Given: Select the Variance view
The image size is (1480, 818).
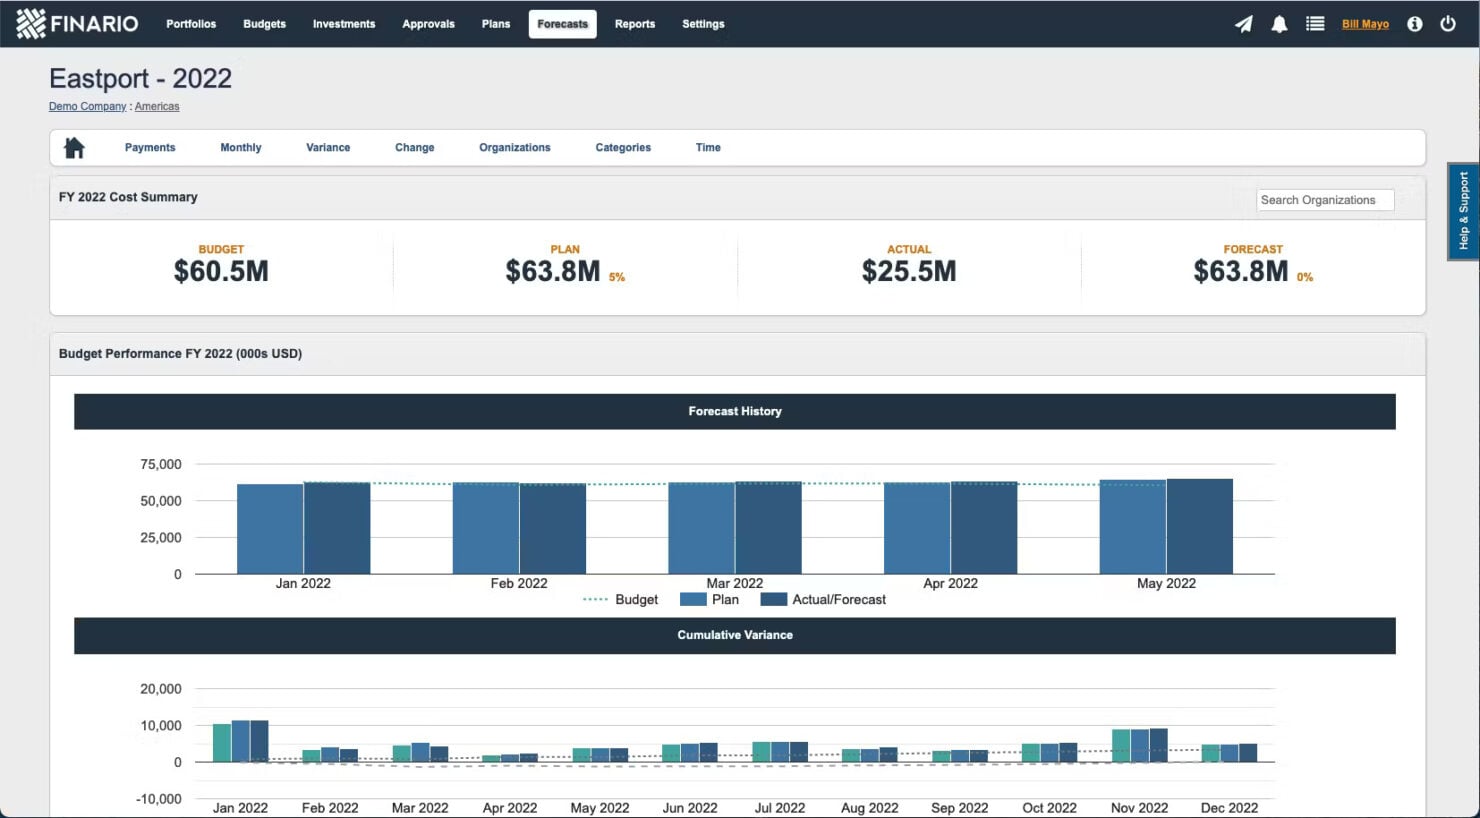Looking at the screenshot, I should click(x=328, y=147).
